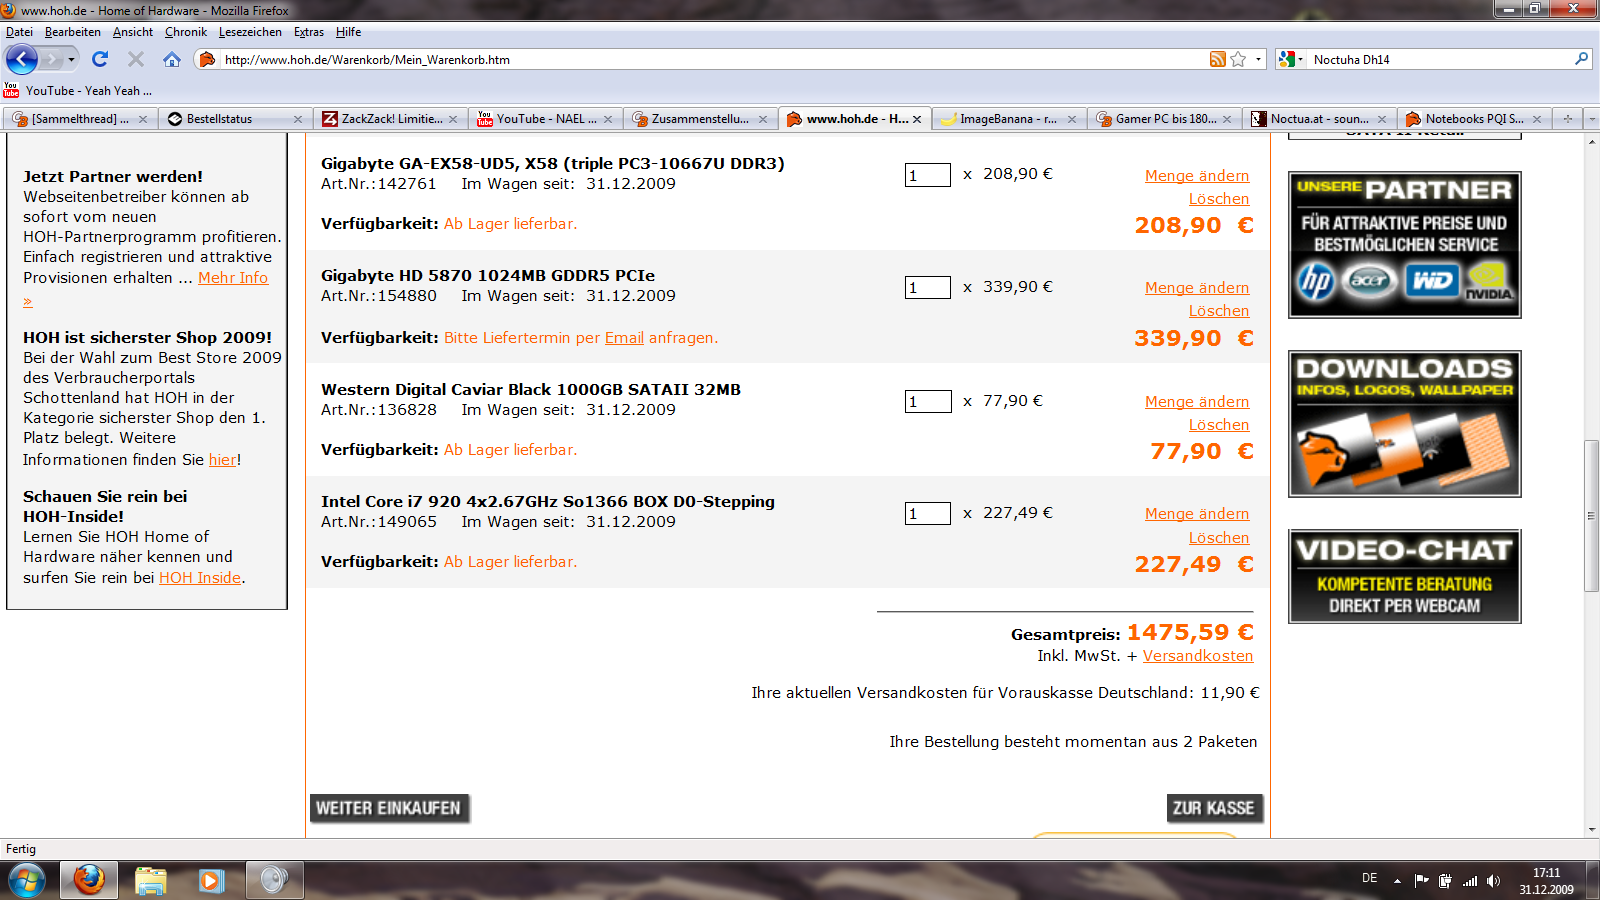Subscribe via the RSS feed icon

pyautogui.click(x=1218, y=60)
